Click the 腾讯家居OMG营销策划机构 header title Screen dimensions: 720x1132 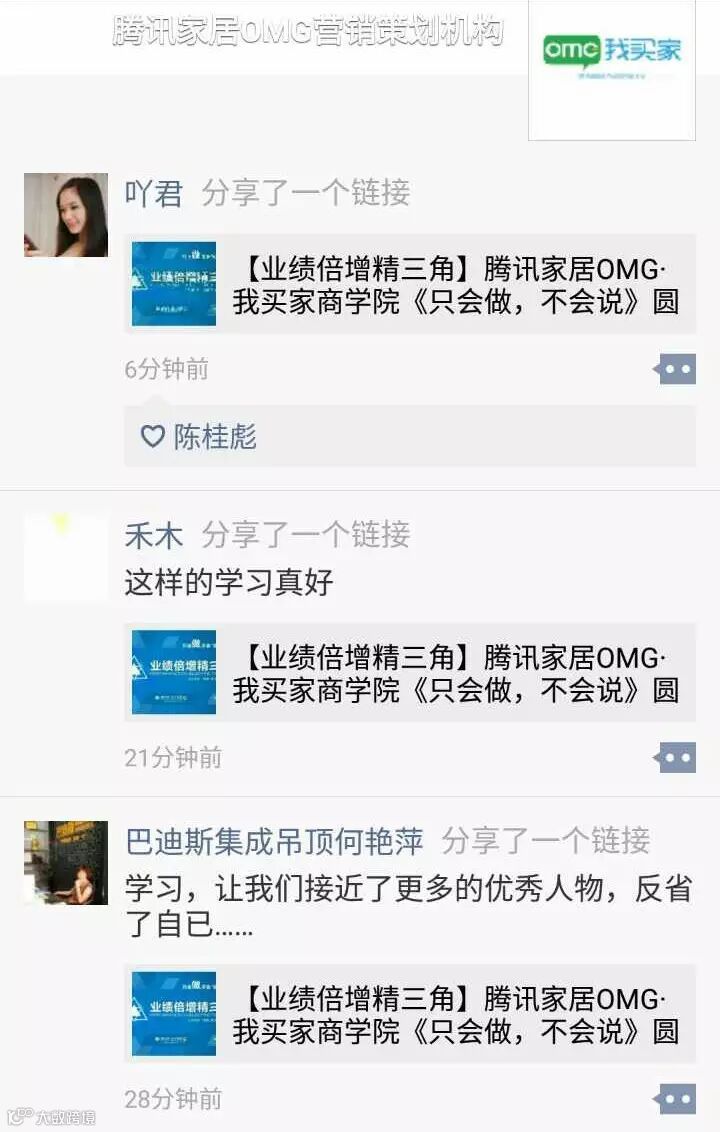308,31
